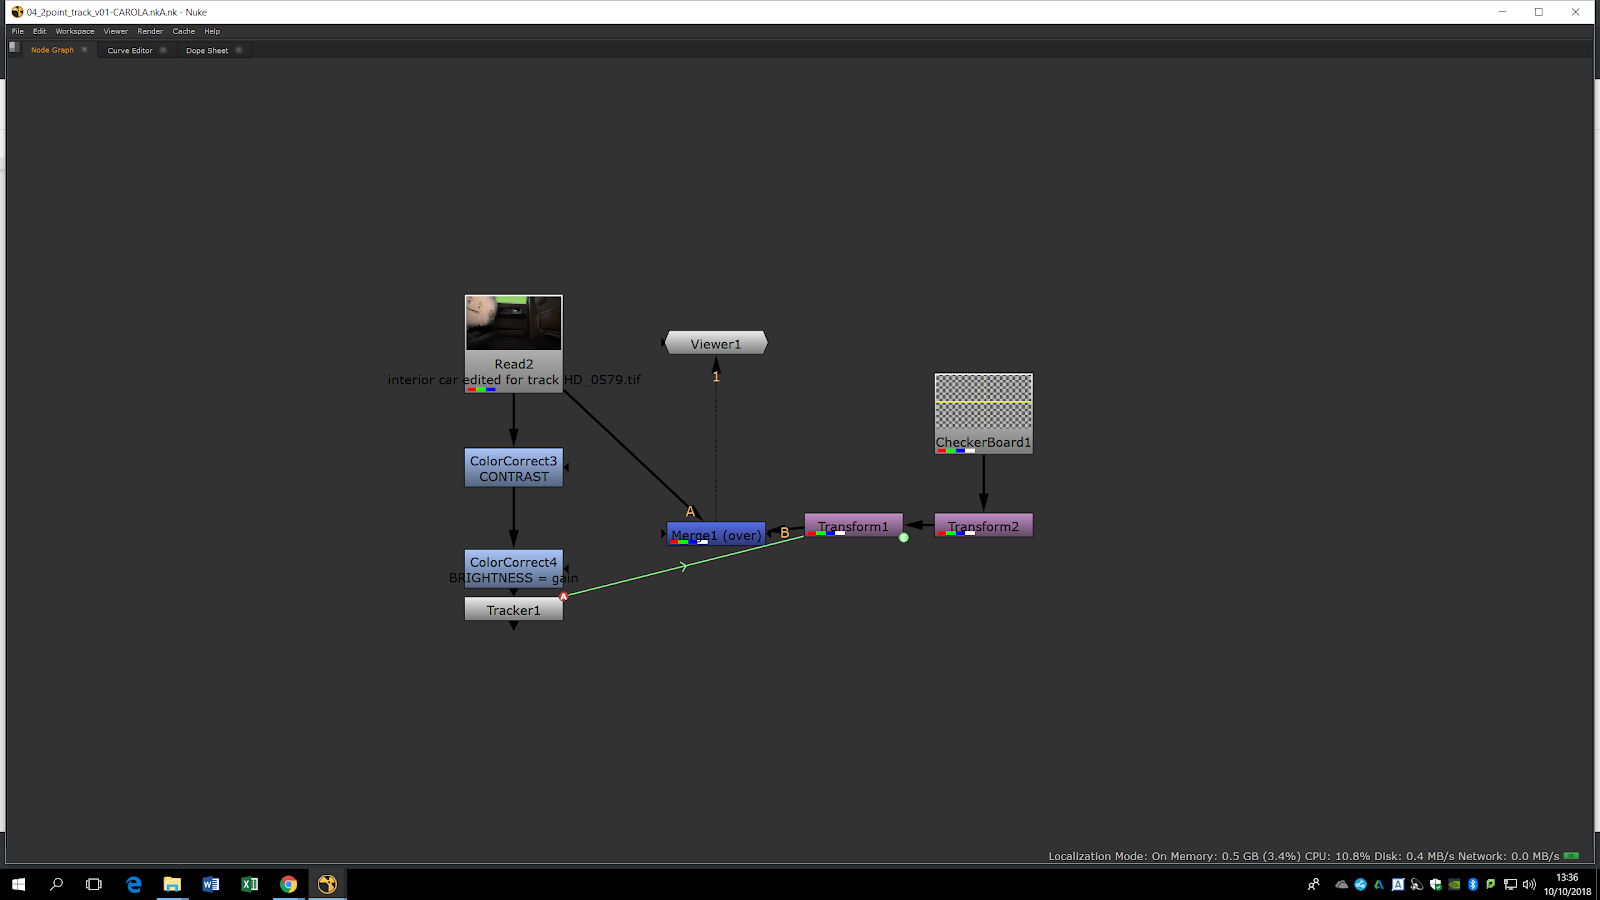Click the NVIDIA icon in system tray
The width and height of the screenshot is (1600, 900).
1454,884
